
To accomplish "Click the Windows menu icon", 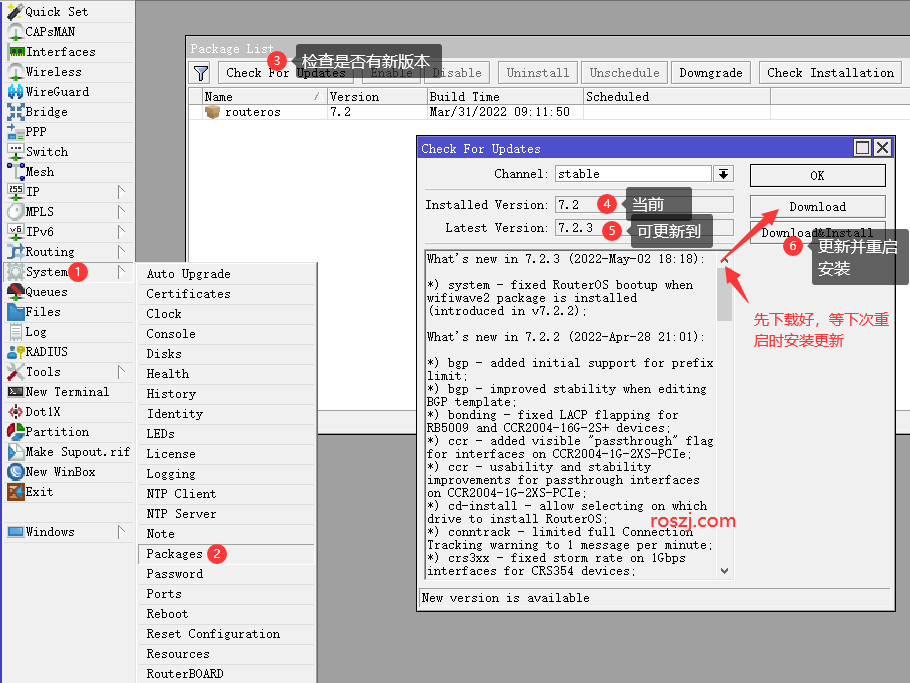I will point(15,532).
